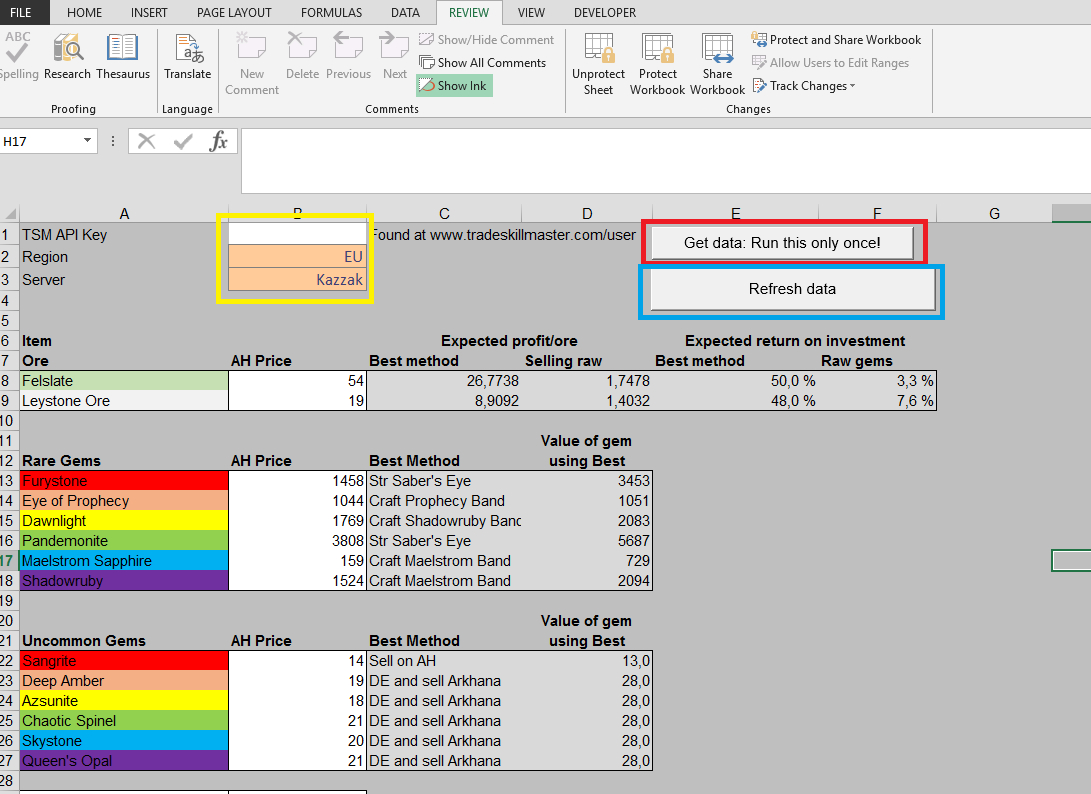Click Get data: Run this only once!
This screenshot has height=794, width=1091.
[x=781, y=243]
